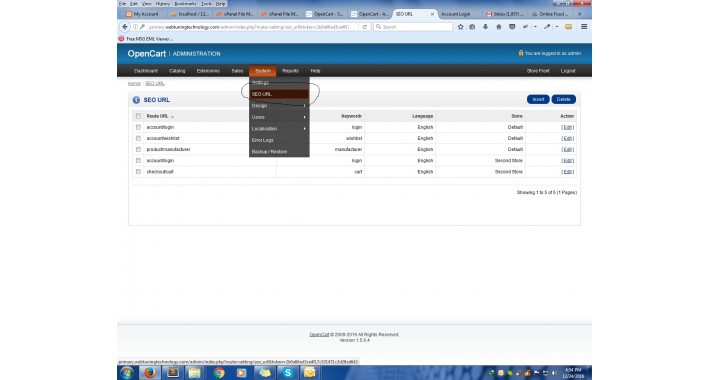Click the OpenCart footer link
The width and height of the screenshot is (710, 380).
[319, 335]
